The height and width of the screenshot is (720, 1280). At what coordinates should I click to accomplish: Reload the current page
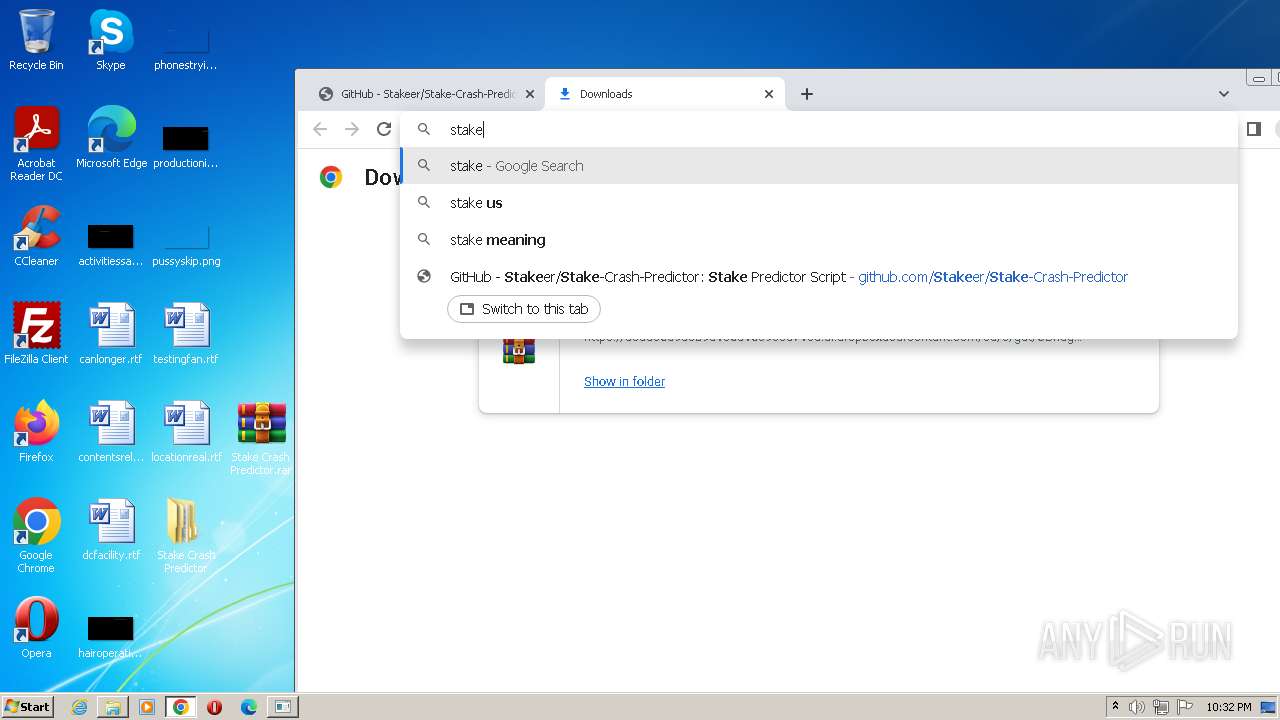pyautogui.click(x=384, y=129)
